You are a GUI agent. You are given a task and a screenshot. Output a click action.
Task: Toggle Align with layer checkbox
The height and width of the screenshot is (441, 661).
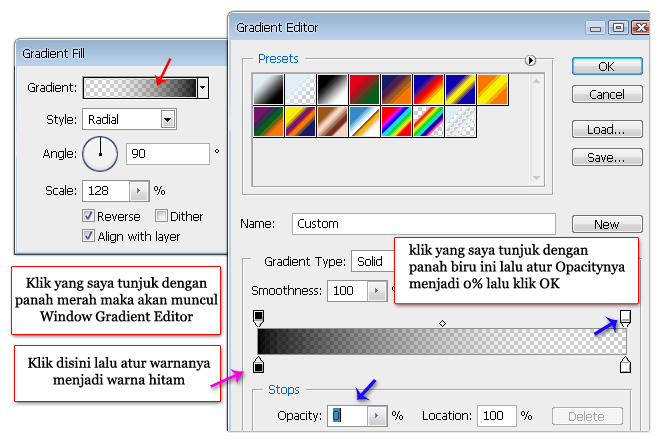pos(88,236)
